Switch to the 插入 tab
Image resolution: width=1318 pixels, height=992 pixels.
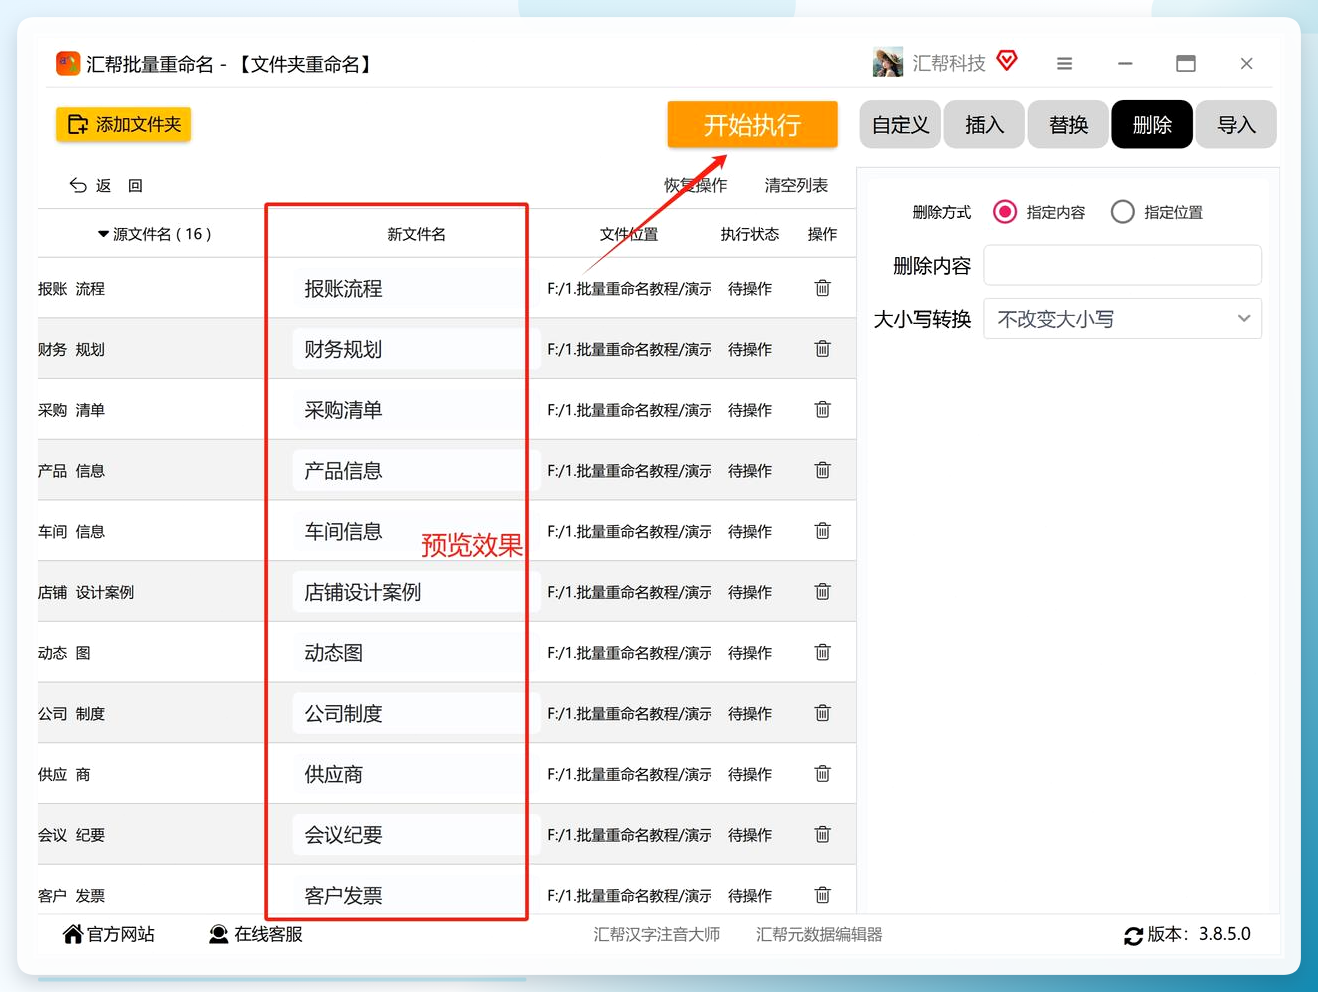984,125
